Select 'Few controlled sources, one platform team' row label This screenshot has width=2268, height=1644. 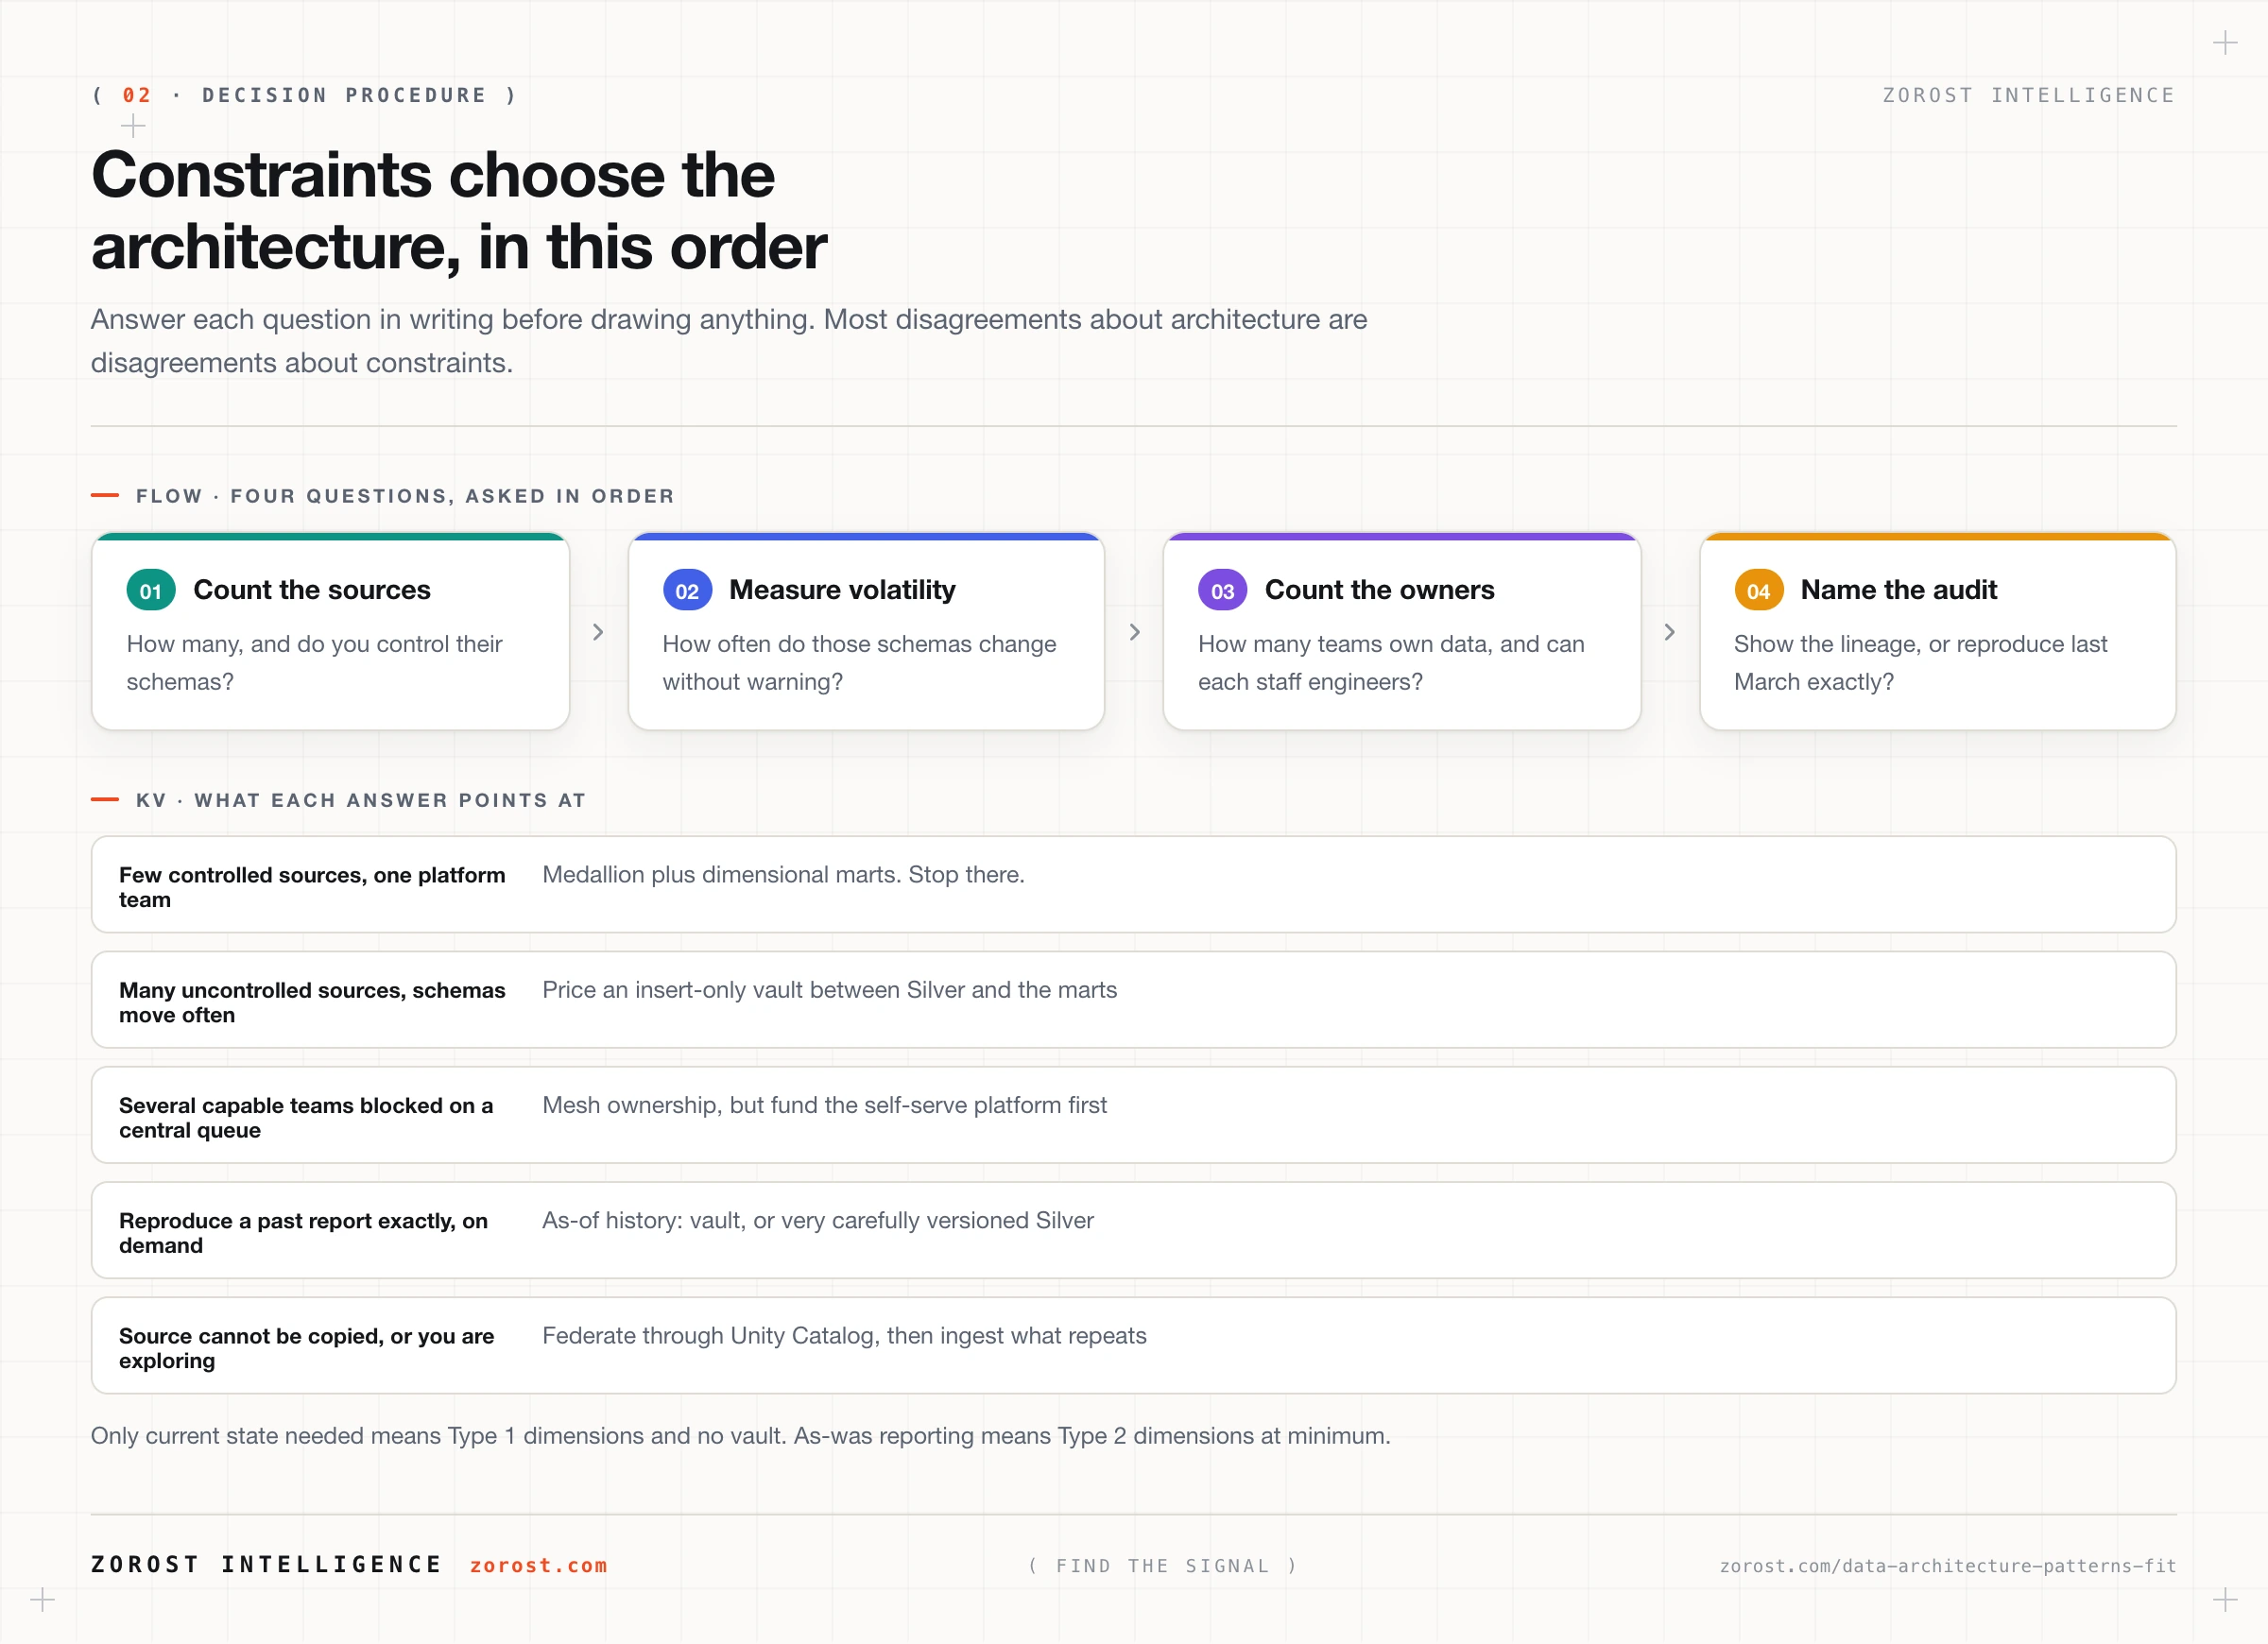click(312, 887)
